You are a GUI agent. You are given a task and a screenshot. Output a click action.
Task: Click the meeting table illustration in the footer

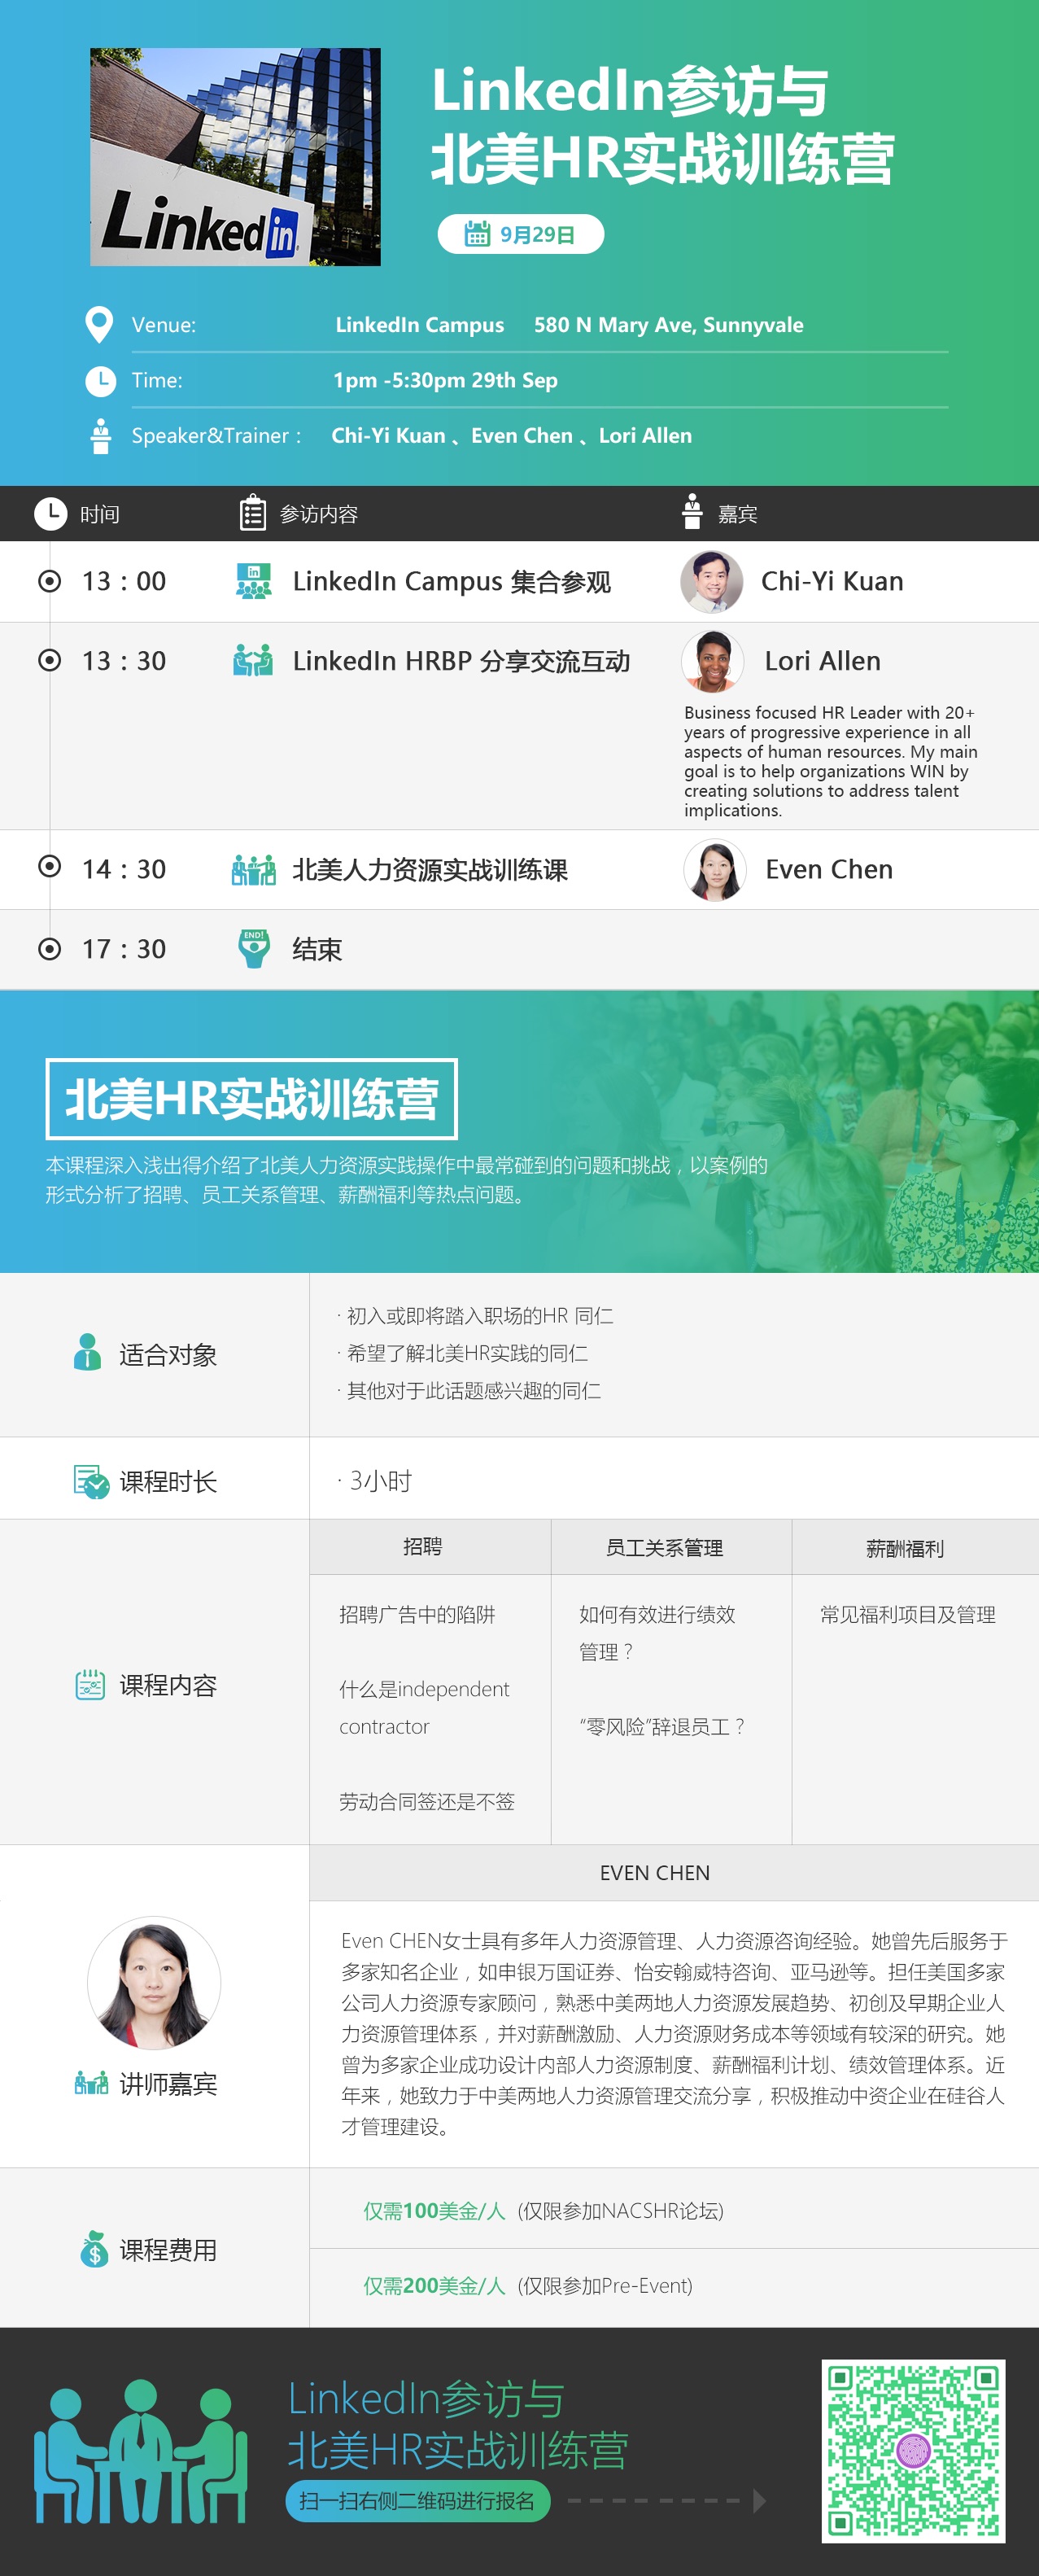click(x=141, y=2451)
